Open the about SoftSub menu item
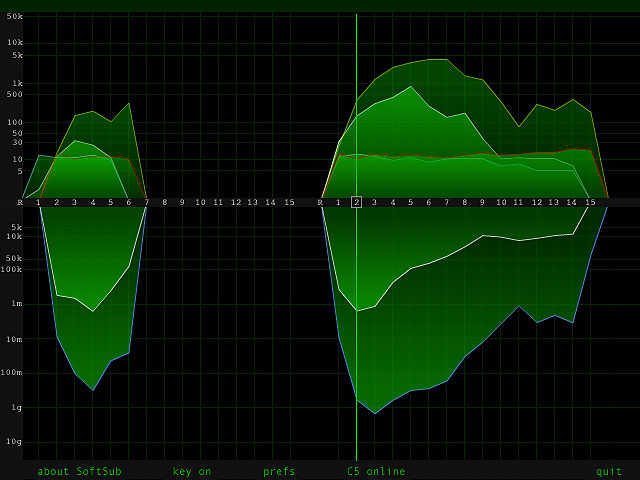The image size is (640, 480). pos(79,471)
